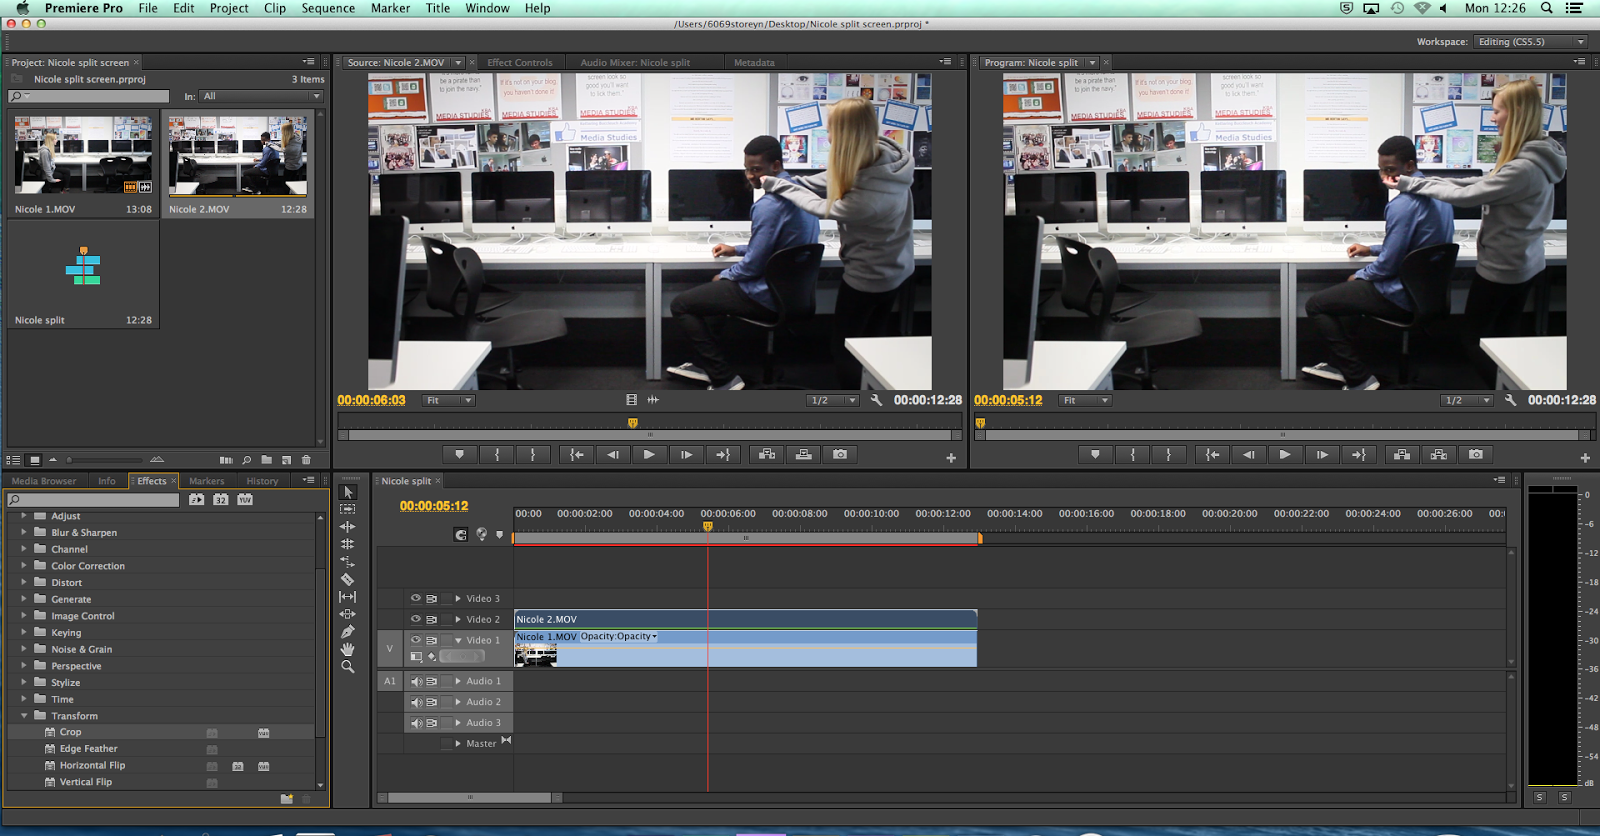This screenshot has height=836, width=1600.
Task: Open the Workspace Editing (CS5.5) dropdown
Action: coord(1531,42)
